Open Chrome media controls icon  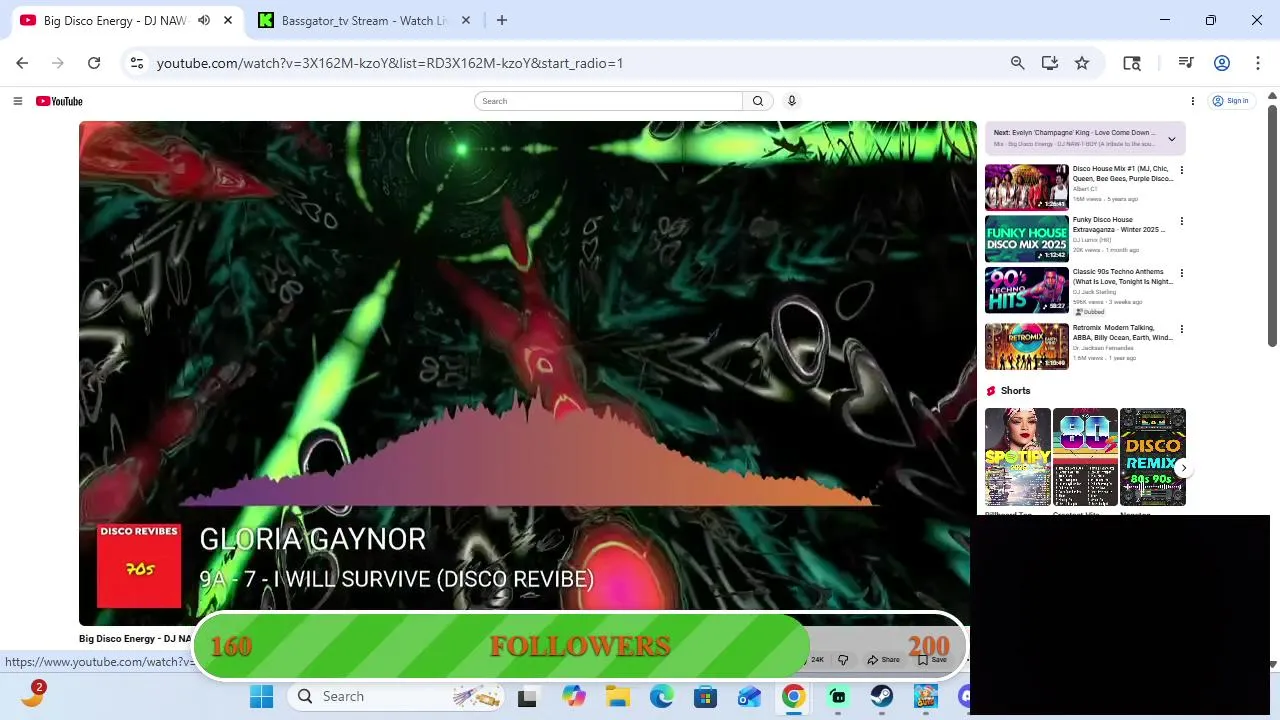click(1186, 63)
